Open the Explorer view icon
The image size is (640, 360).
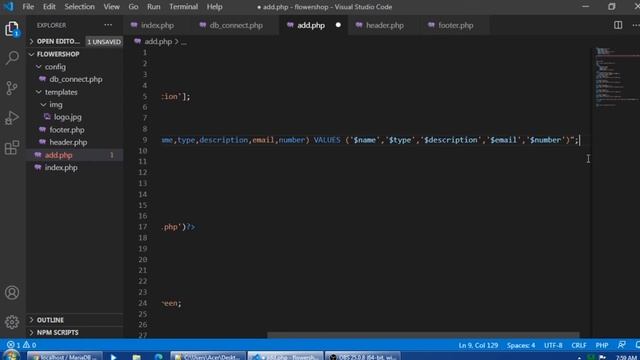[x=12, y=29]
